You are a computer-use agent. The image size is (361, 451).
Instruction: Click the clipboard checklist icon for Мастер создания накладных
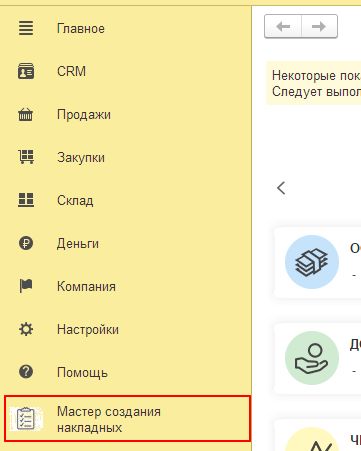26,419
